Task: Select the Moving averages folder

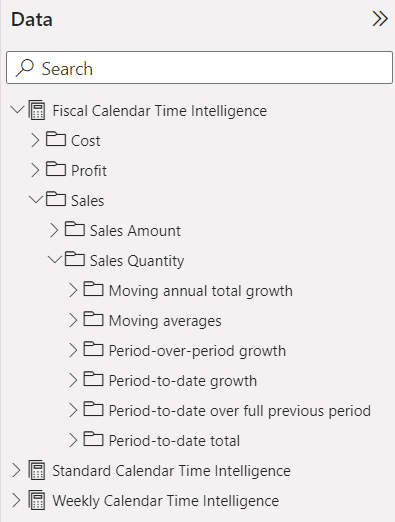Action: click(165, 321)
